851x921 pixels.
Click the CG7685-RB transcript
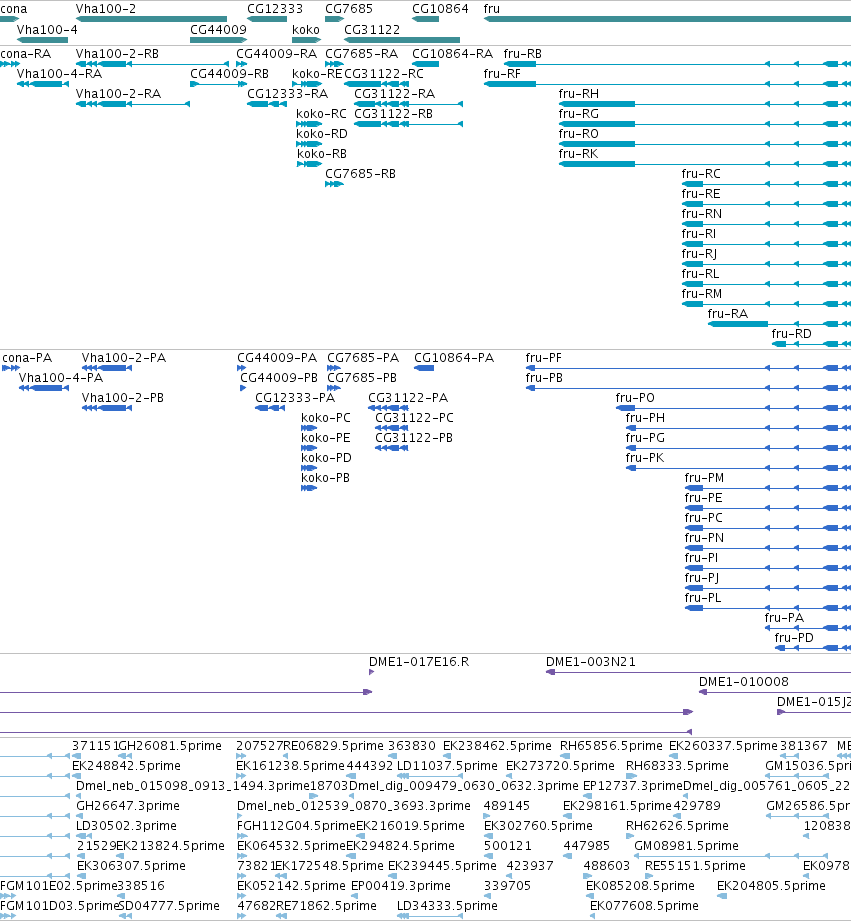(x=335, y=184)
